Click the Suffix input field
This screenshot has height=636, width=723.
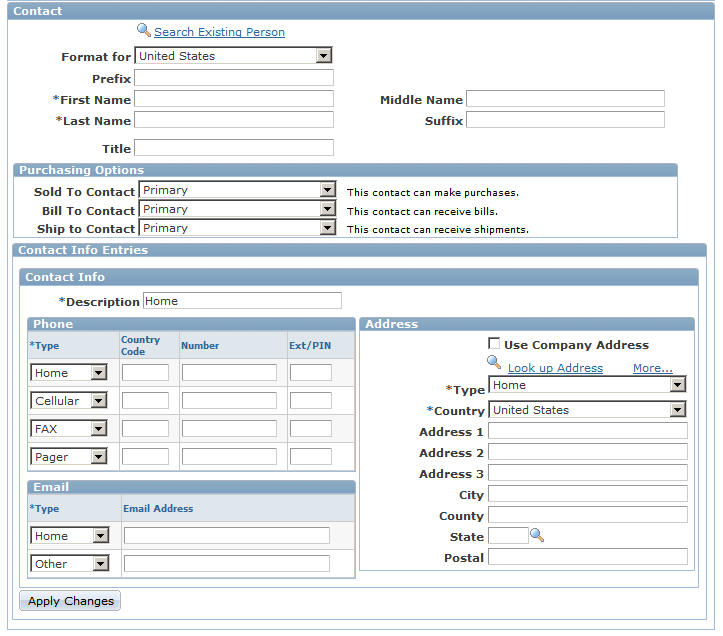pyautogui.click(x=565, y=120)
